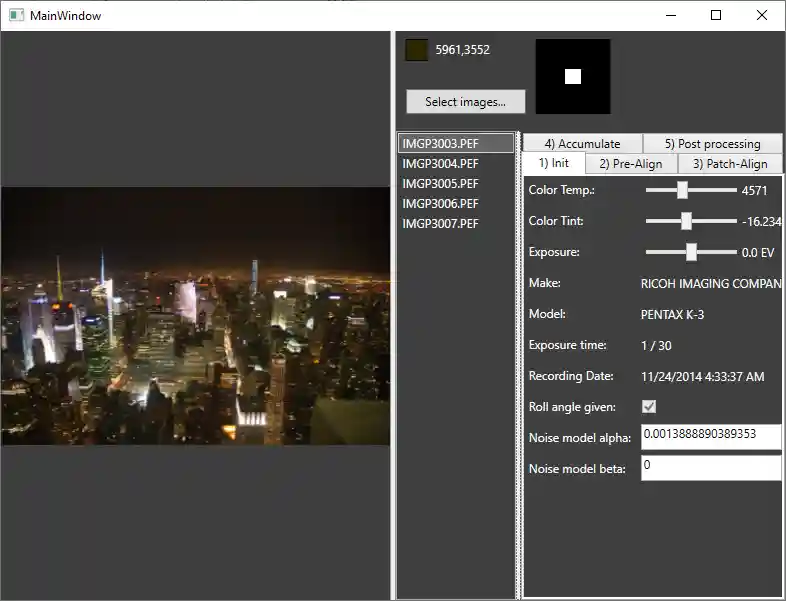Select IMGP3003.PEF in file list
The height and width of the screenshot is (601, 786).
(441, 144)
